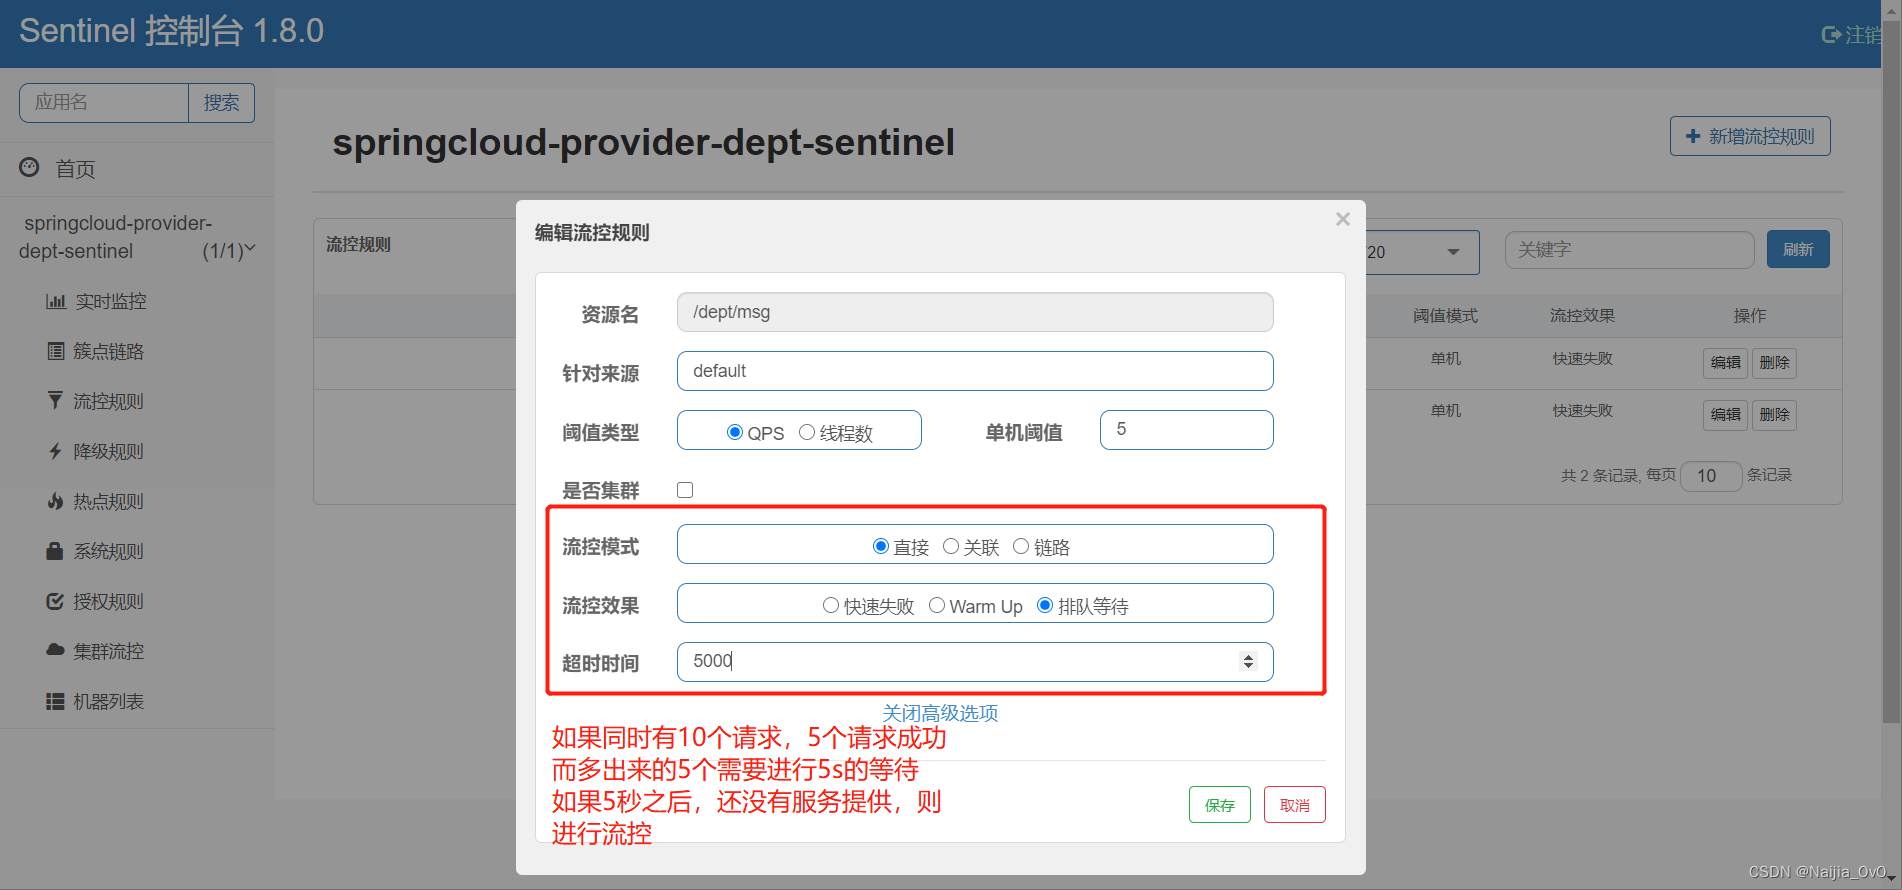Go to 降级规则 menu item

[x=109, y=451]
